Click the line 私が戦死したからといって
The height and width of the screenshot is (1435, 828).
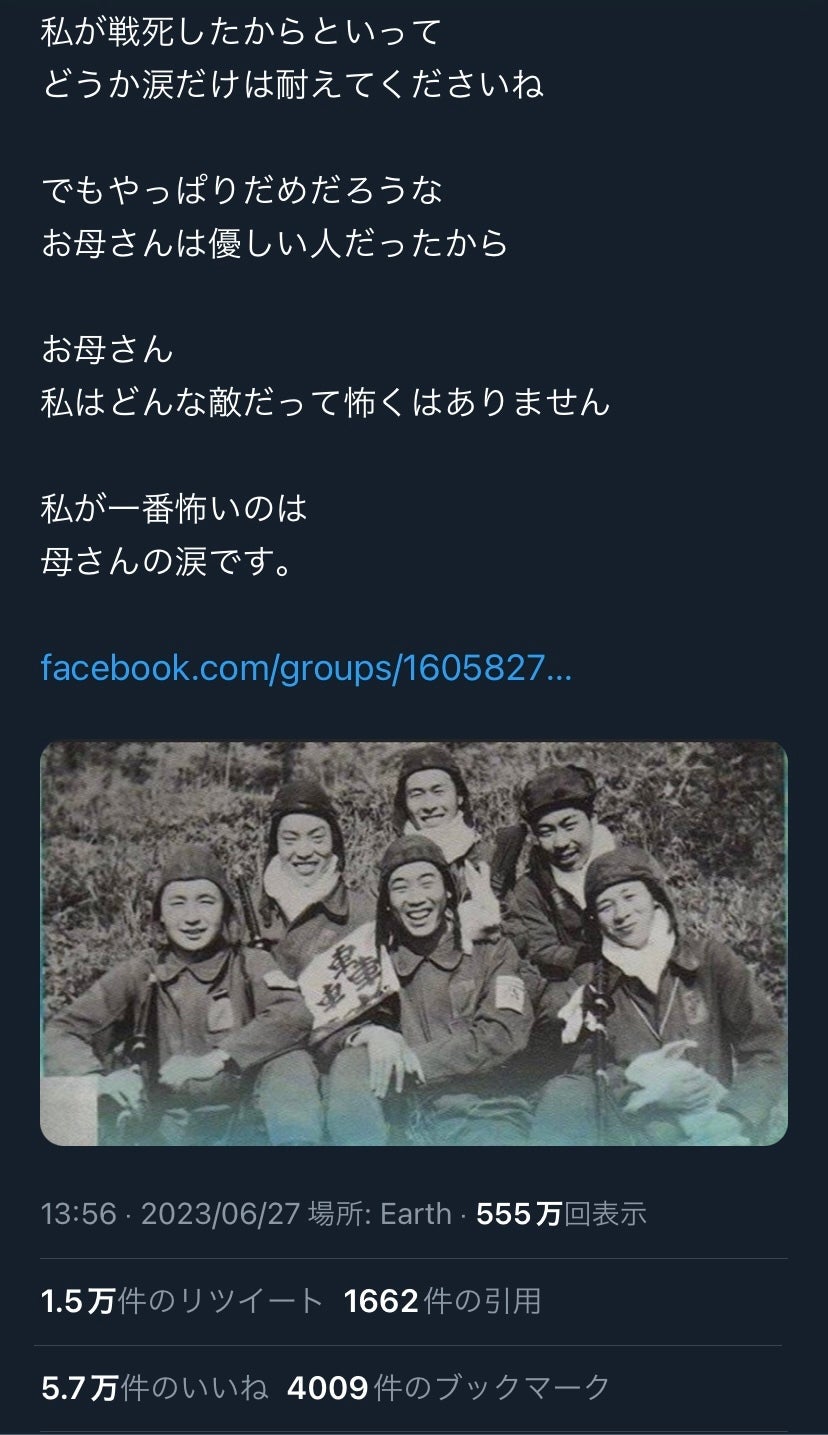pos(241,32)
